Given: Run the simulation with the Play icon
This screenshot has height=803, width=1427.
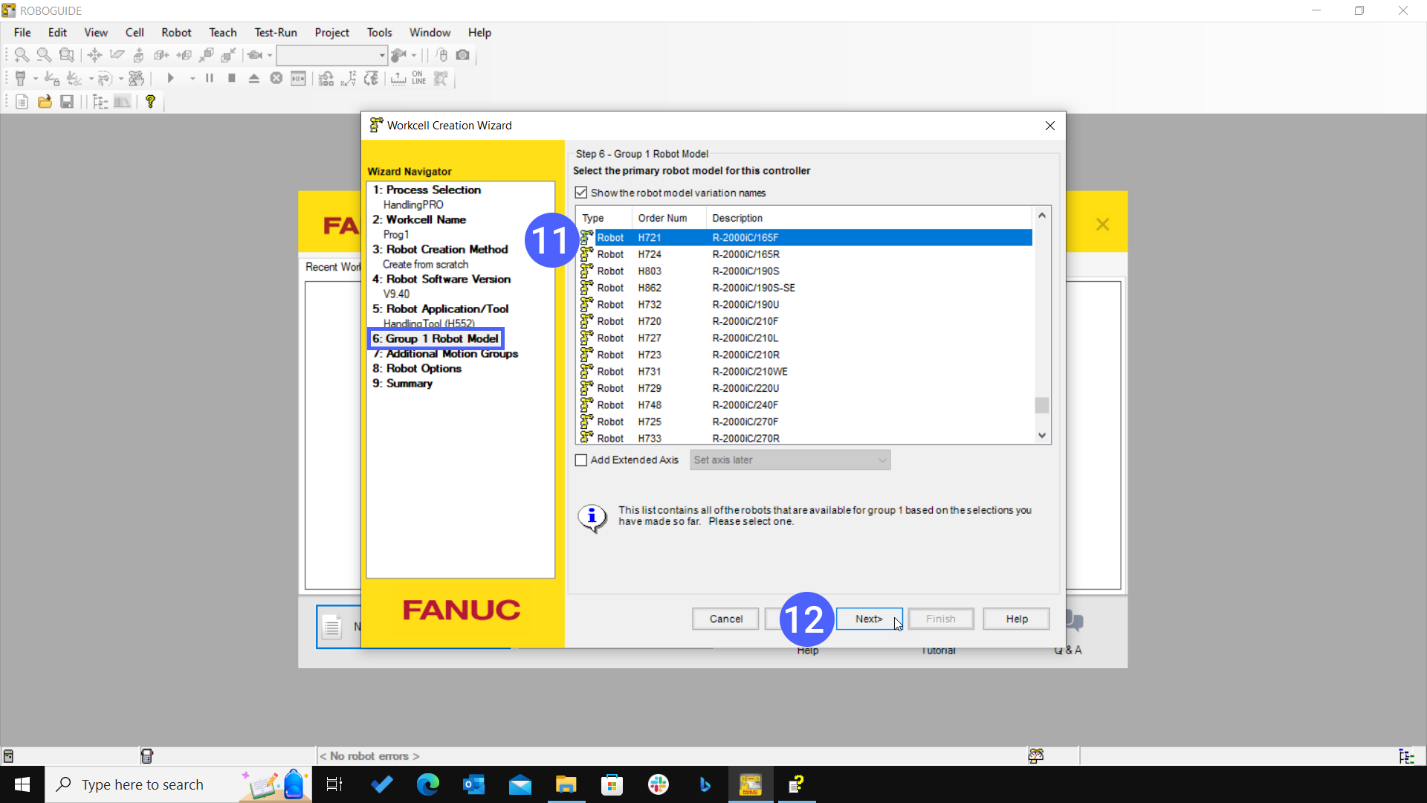Looking at the screenshot, I should 171,77.
